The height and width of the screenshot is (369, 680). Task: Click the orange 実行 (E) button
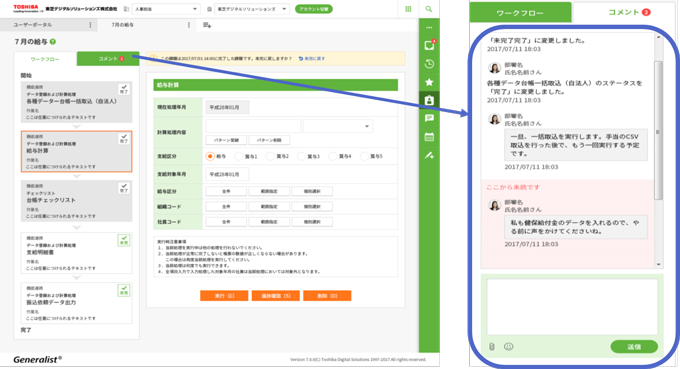pos(224,296)
